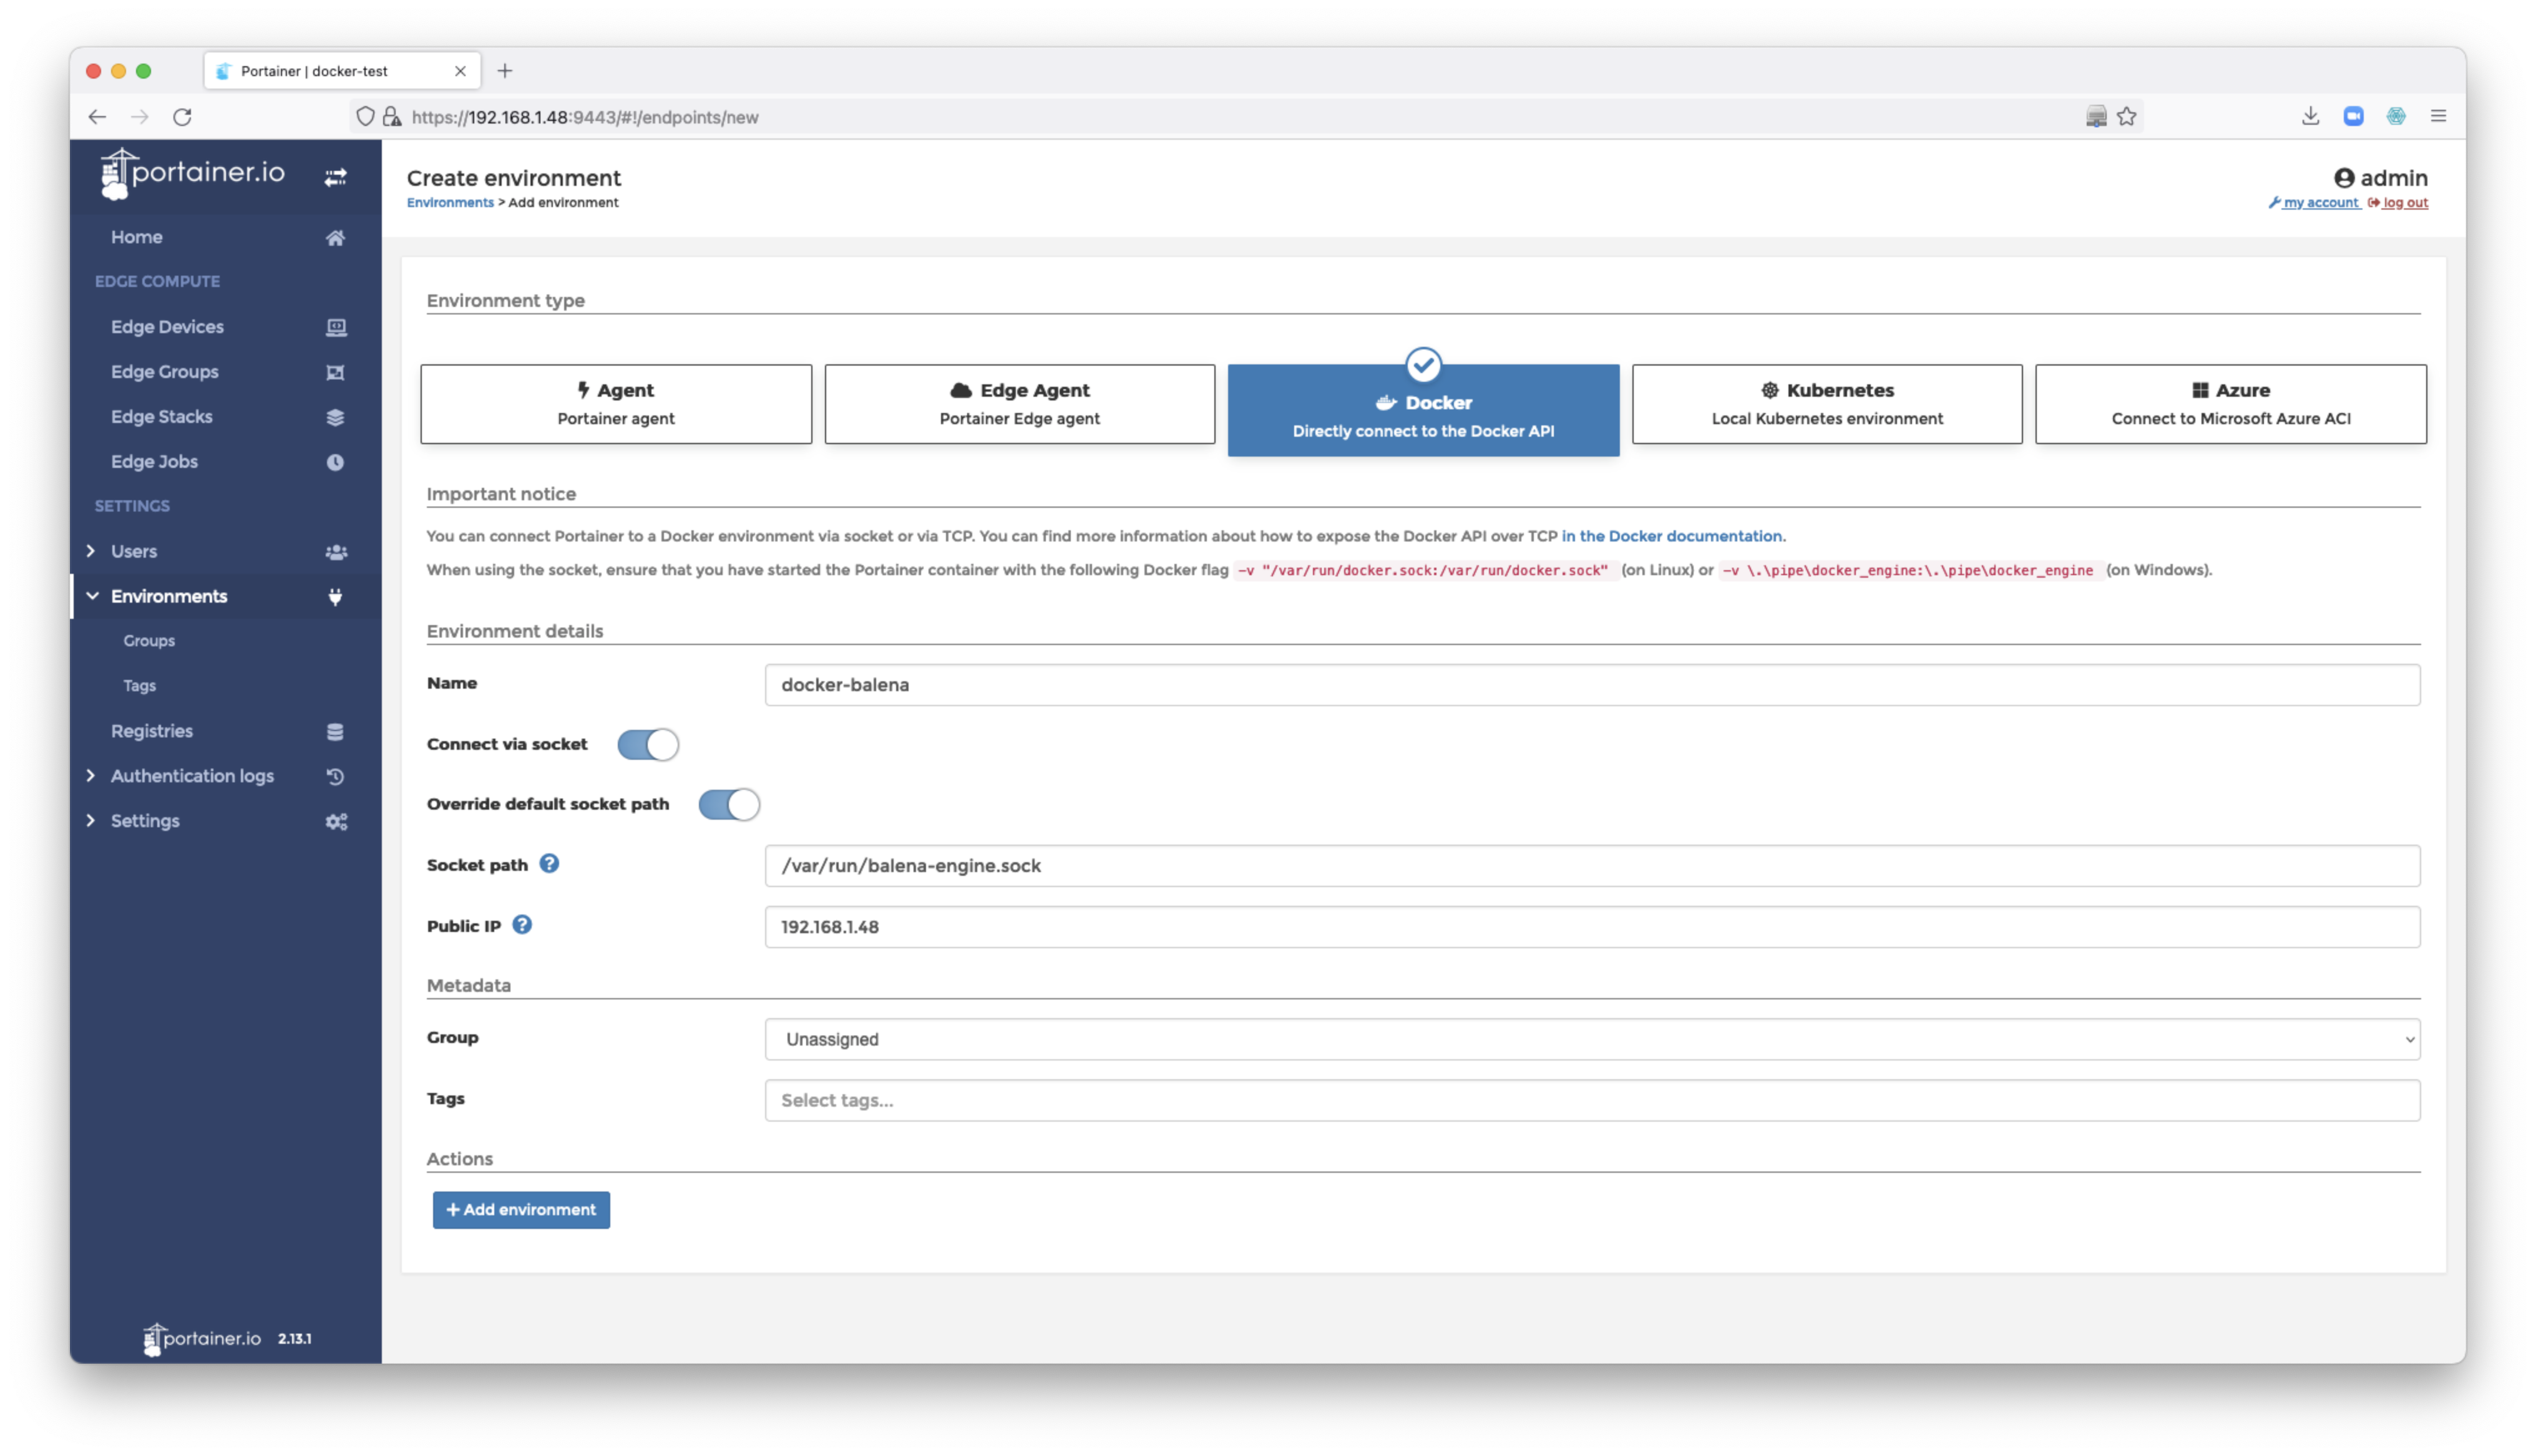Open the Group dropdown
2536x1456 pixels.
(1591, 1039)
